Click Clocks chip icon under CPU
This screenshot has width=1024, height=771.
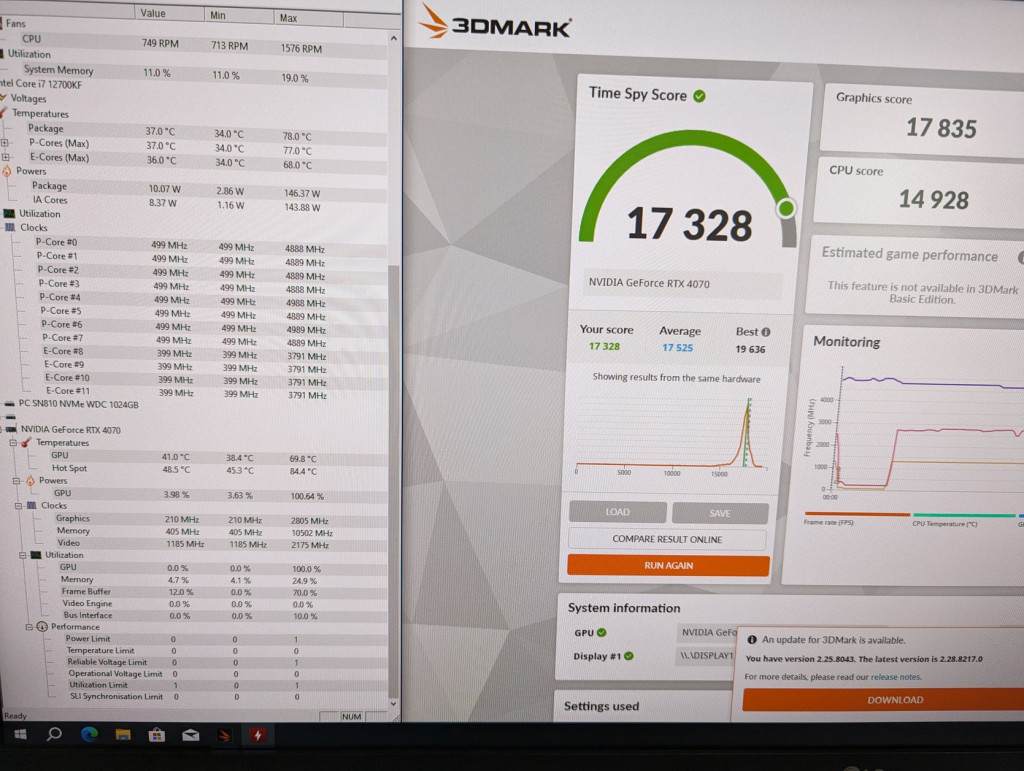tap(10, 227)
